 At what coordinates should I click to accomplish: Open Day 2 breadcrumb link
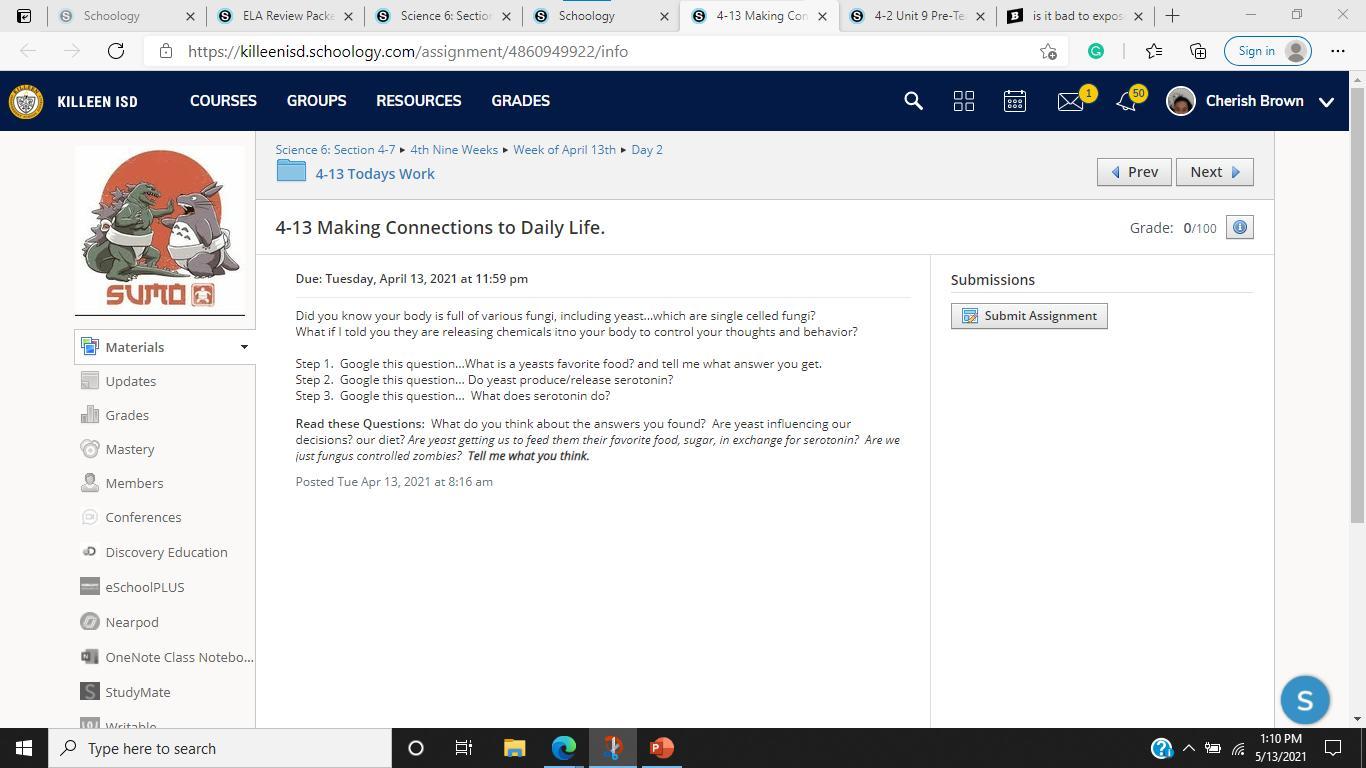click(x=647, y=150)
